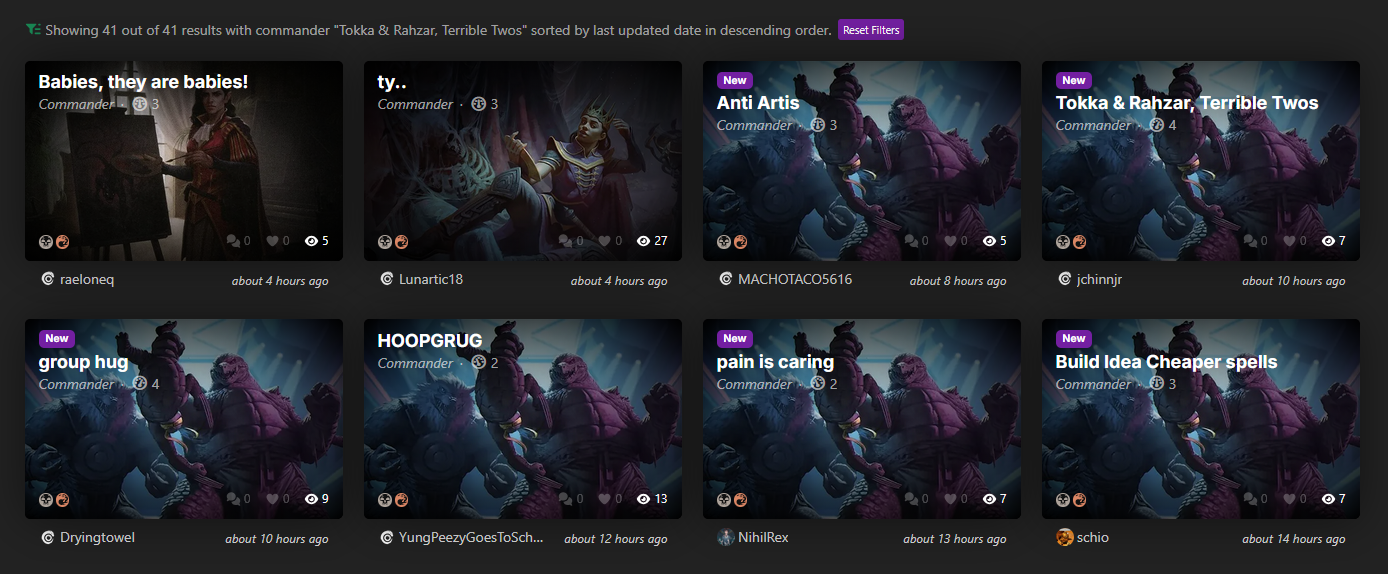Image resolution: width=1388 pixels, height=574 pixels.
Task: Click heart like icon on ty.. deck
Action: [x=611, y=241]
